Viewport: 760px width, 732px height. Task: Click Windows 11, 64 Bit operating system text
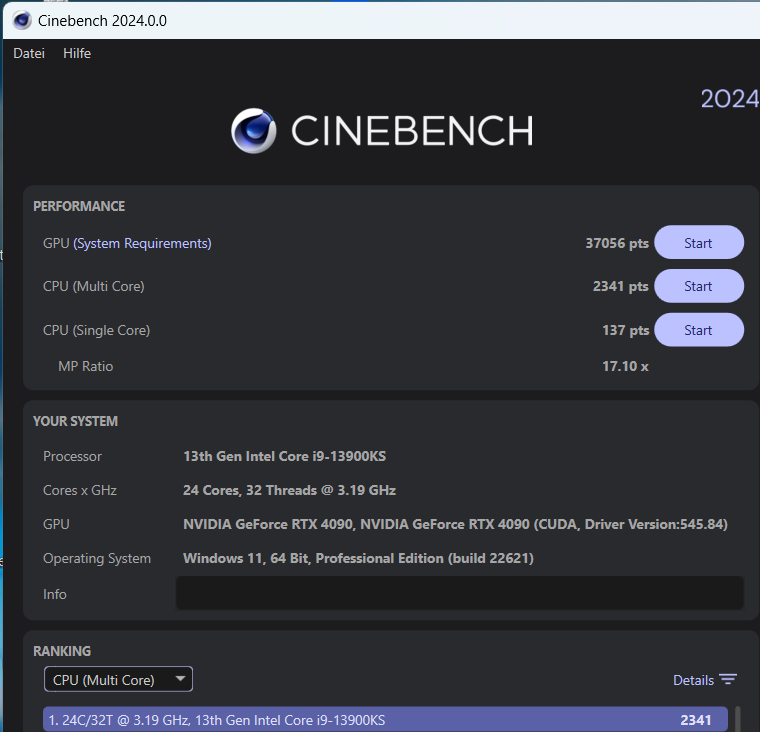coord(358,558)
